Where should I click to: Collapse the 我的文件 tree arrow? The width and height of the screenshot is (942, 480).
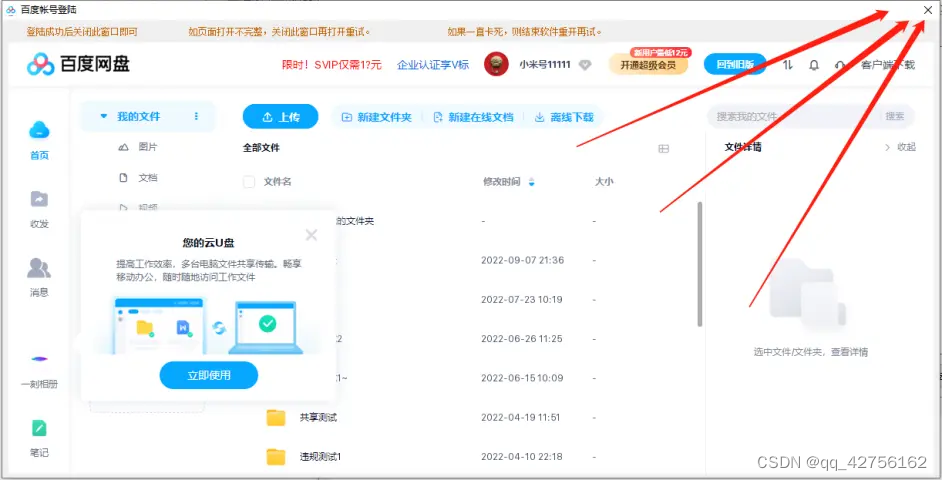point(103,117)
